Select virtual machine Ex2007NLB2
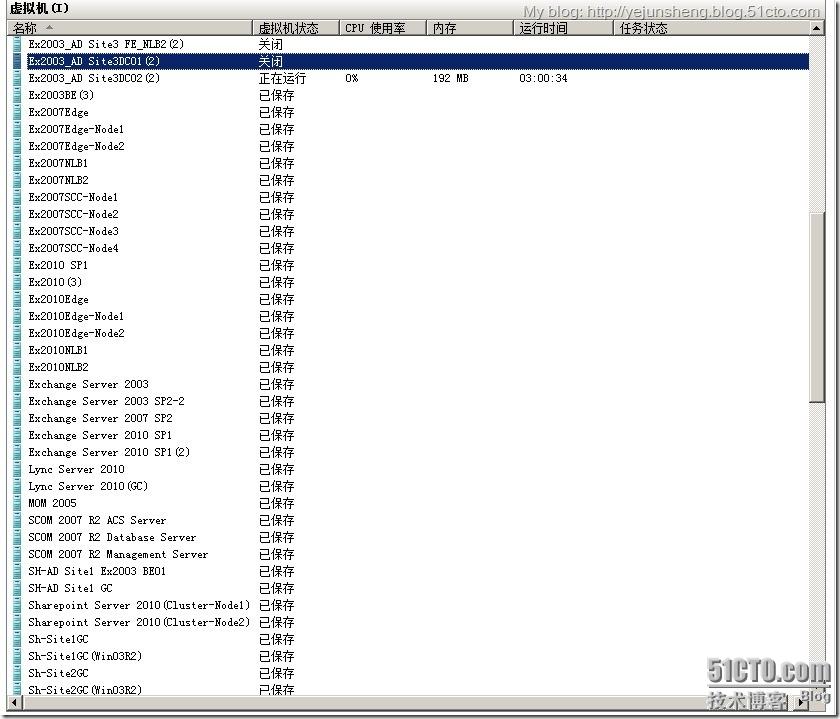 pos(58,181)
